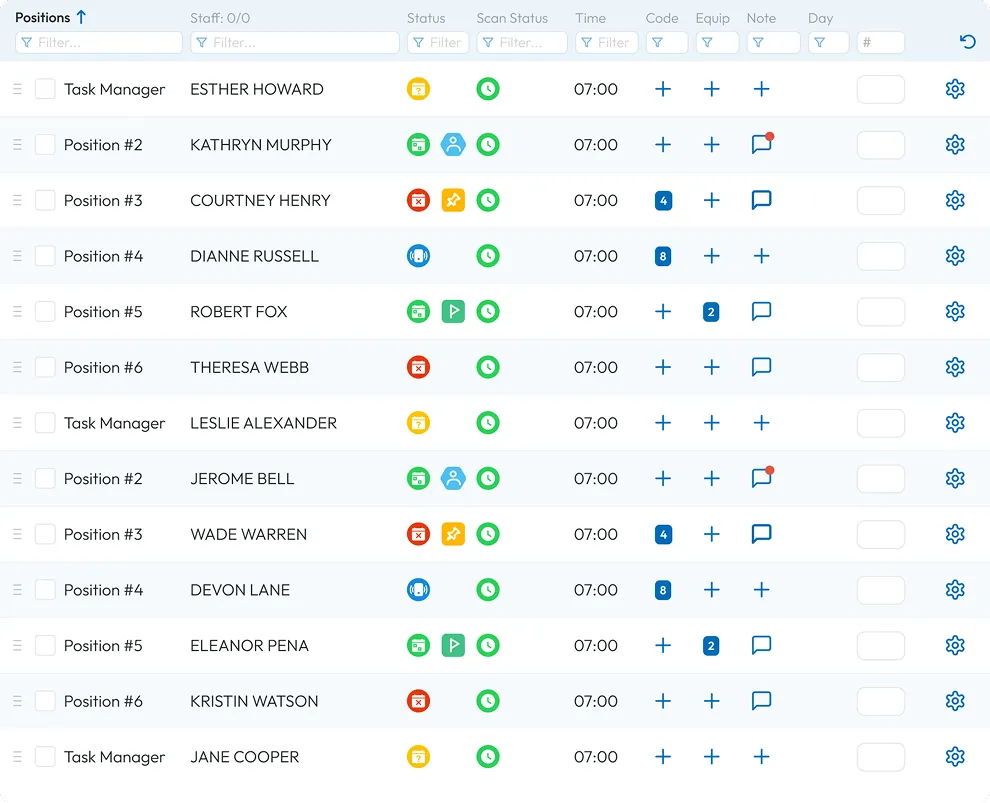Open the Day column filter dropdown
The image size is (990, 803).
click(x=829, y=43)
